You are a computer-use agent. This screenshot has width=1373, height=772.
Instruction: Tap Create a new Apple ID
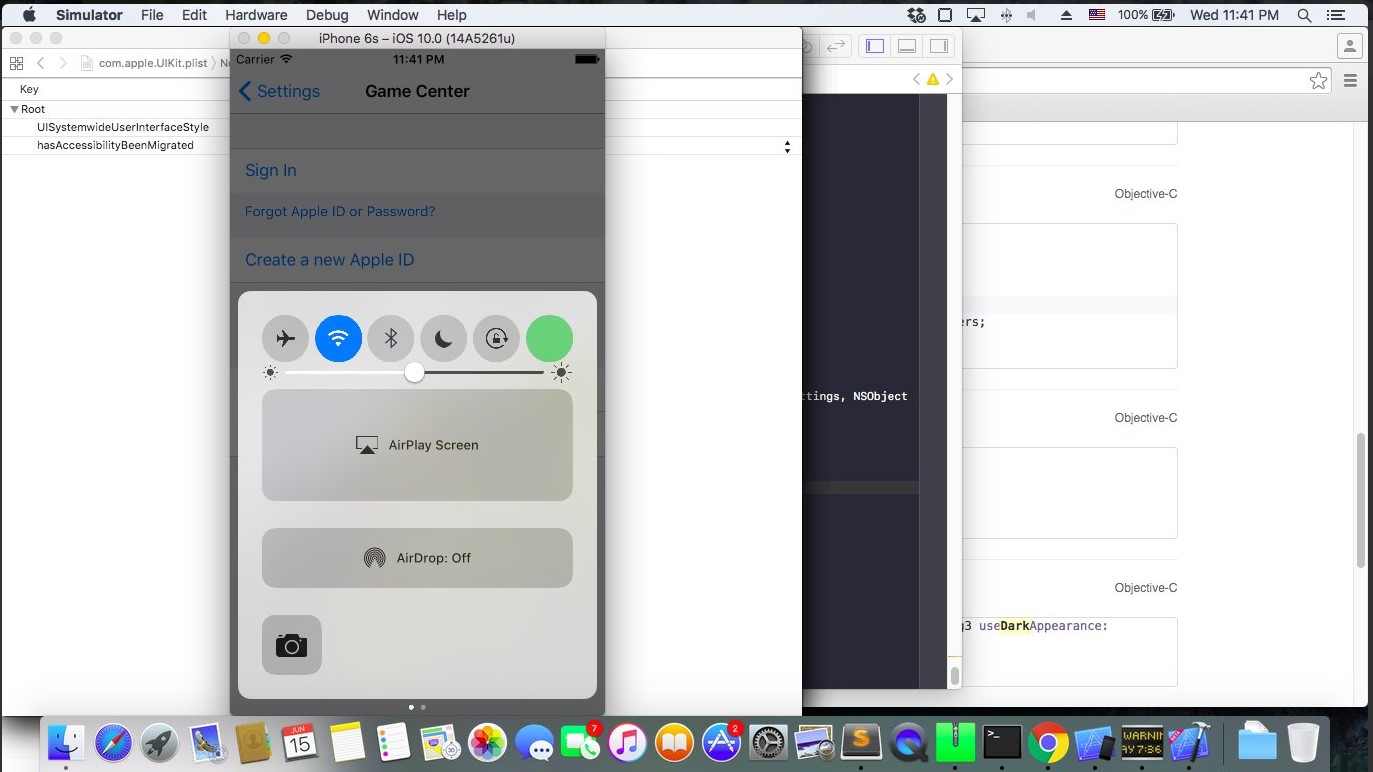[x=329, y=259]
